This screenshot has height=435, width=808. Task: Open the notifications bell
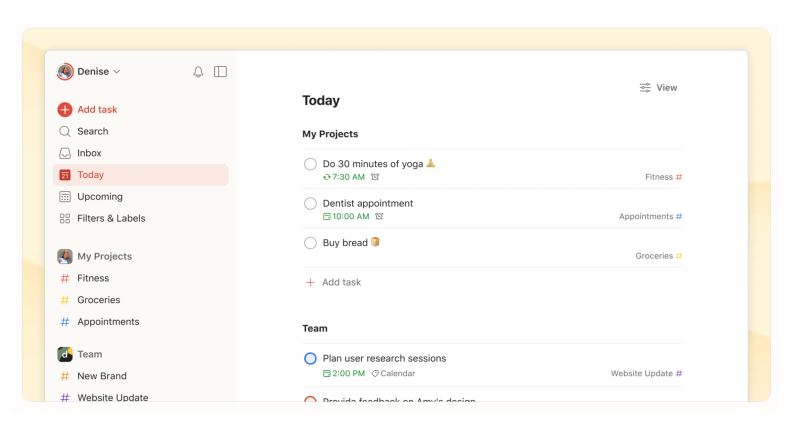(x=198, y=72)
